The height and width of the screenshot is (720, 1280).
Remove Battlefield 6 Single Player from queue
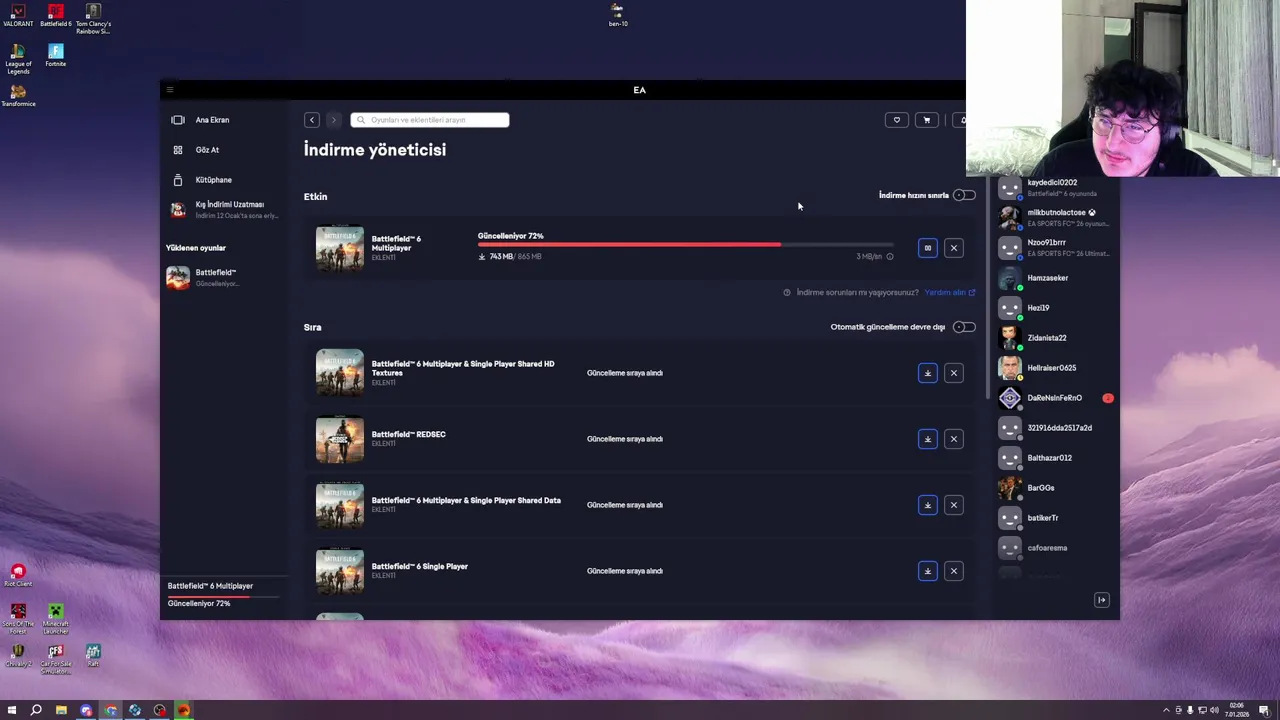(x=954, y=571)
